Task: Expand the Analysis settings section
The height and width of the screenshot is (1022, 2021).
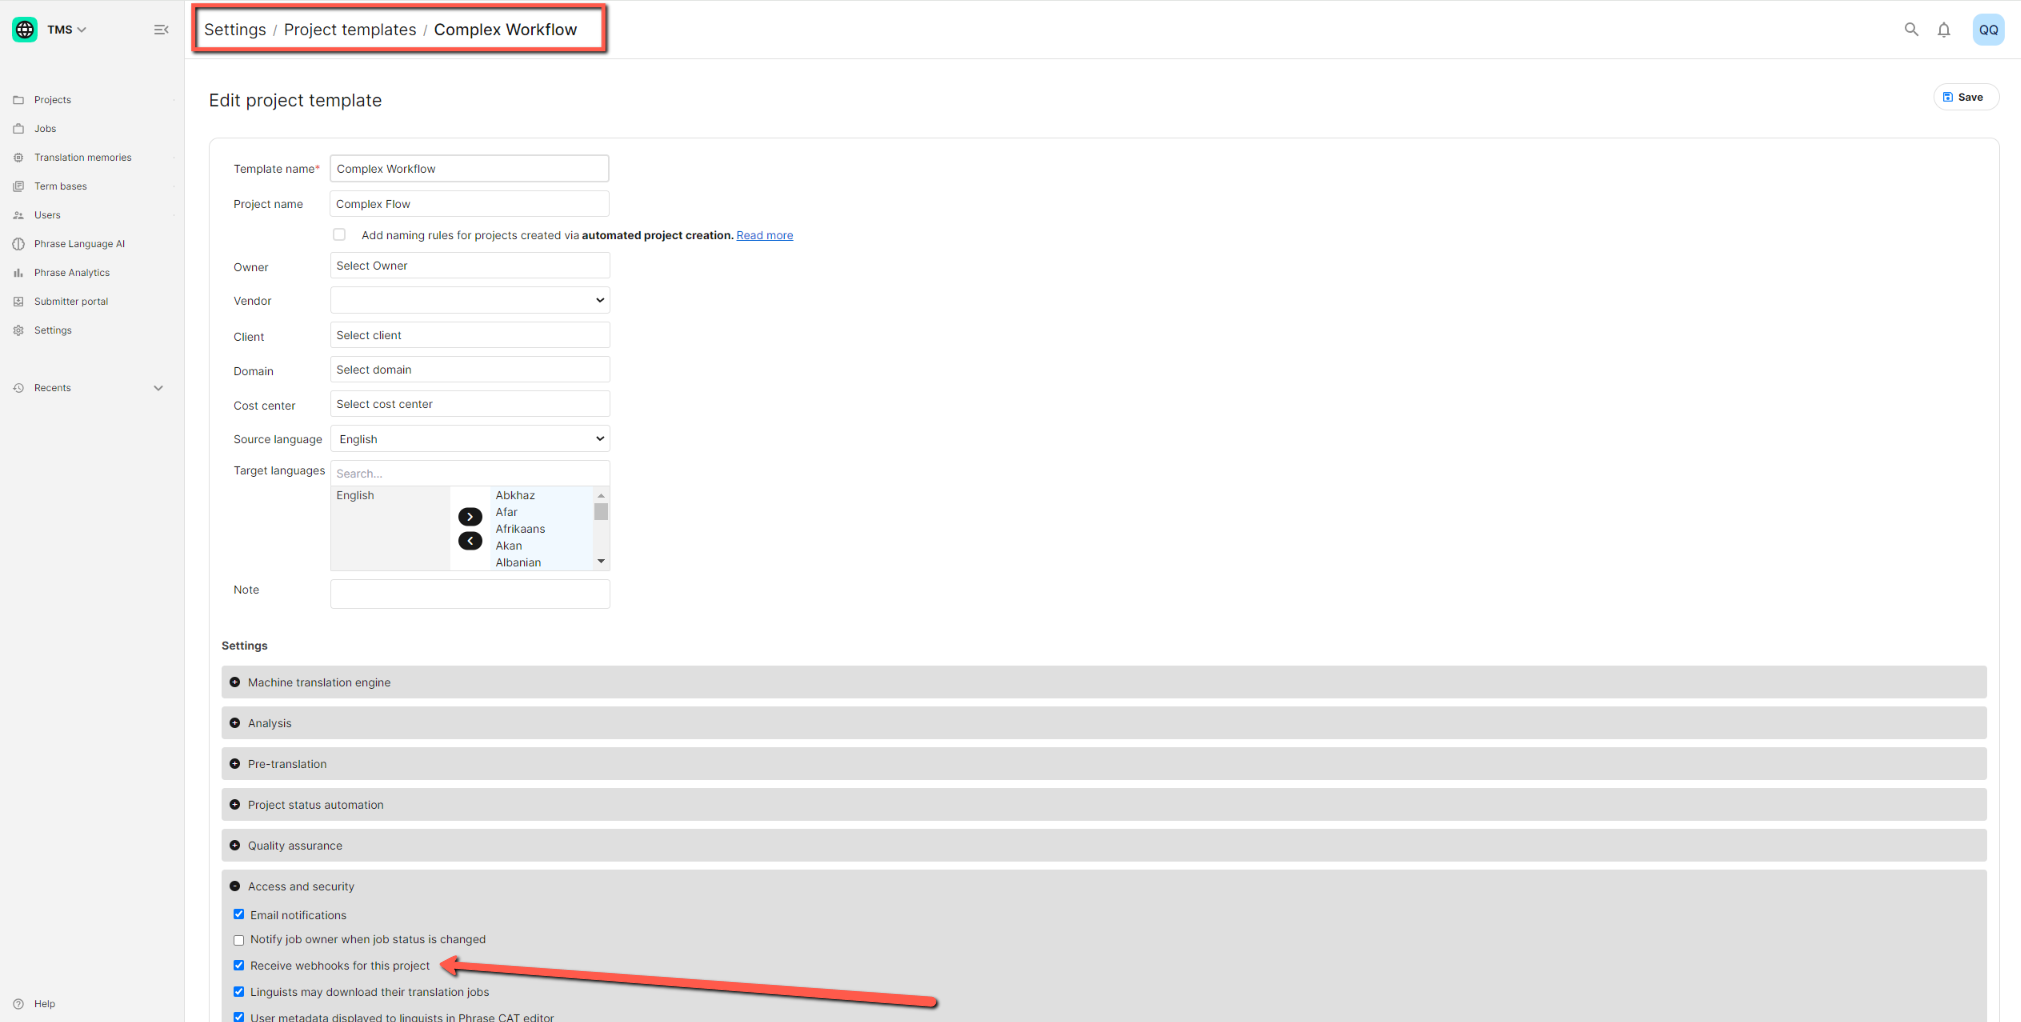Action: pyautogui.click(x=1104, y=723)
